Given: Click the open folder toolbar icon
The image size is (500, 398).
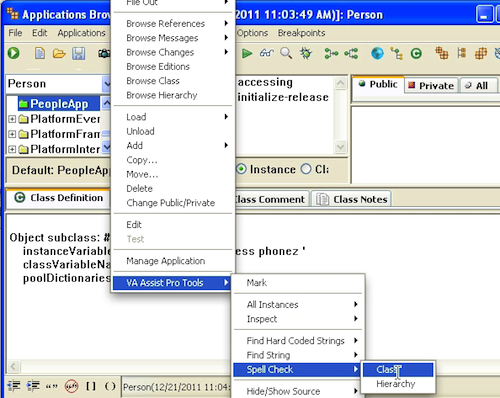Looking at the screenshot, I should tap(59, 53).
